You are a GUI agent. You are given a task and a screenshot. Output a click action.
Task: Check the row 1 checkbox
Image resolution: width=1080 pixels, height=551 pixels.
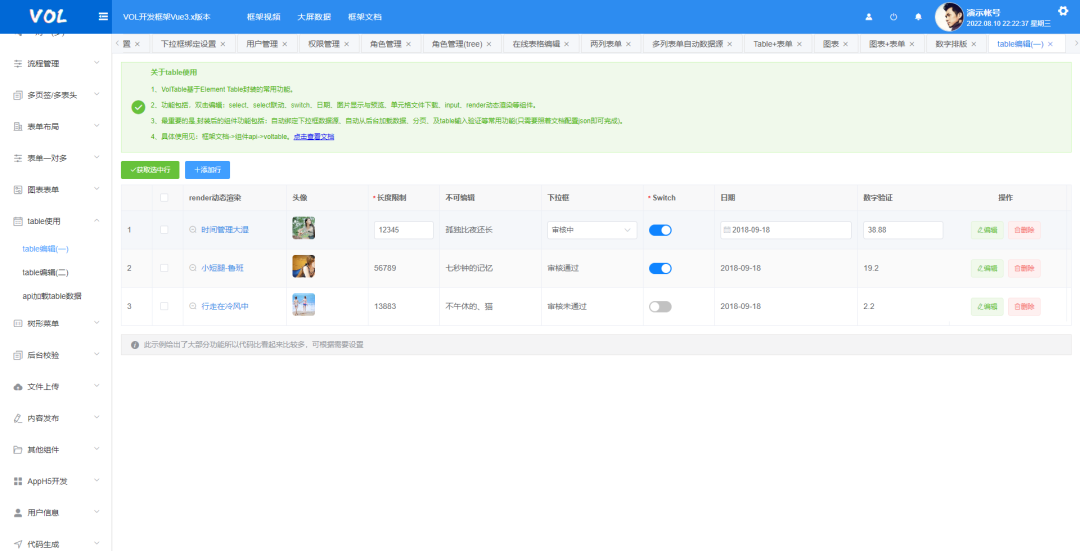164,229
